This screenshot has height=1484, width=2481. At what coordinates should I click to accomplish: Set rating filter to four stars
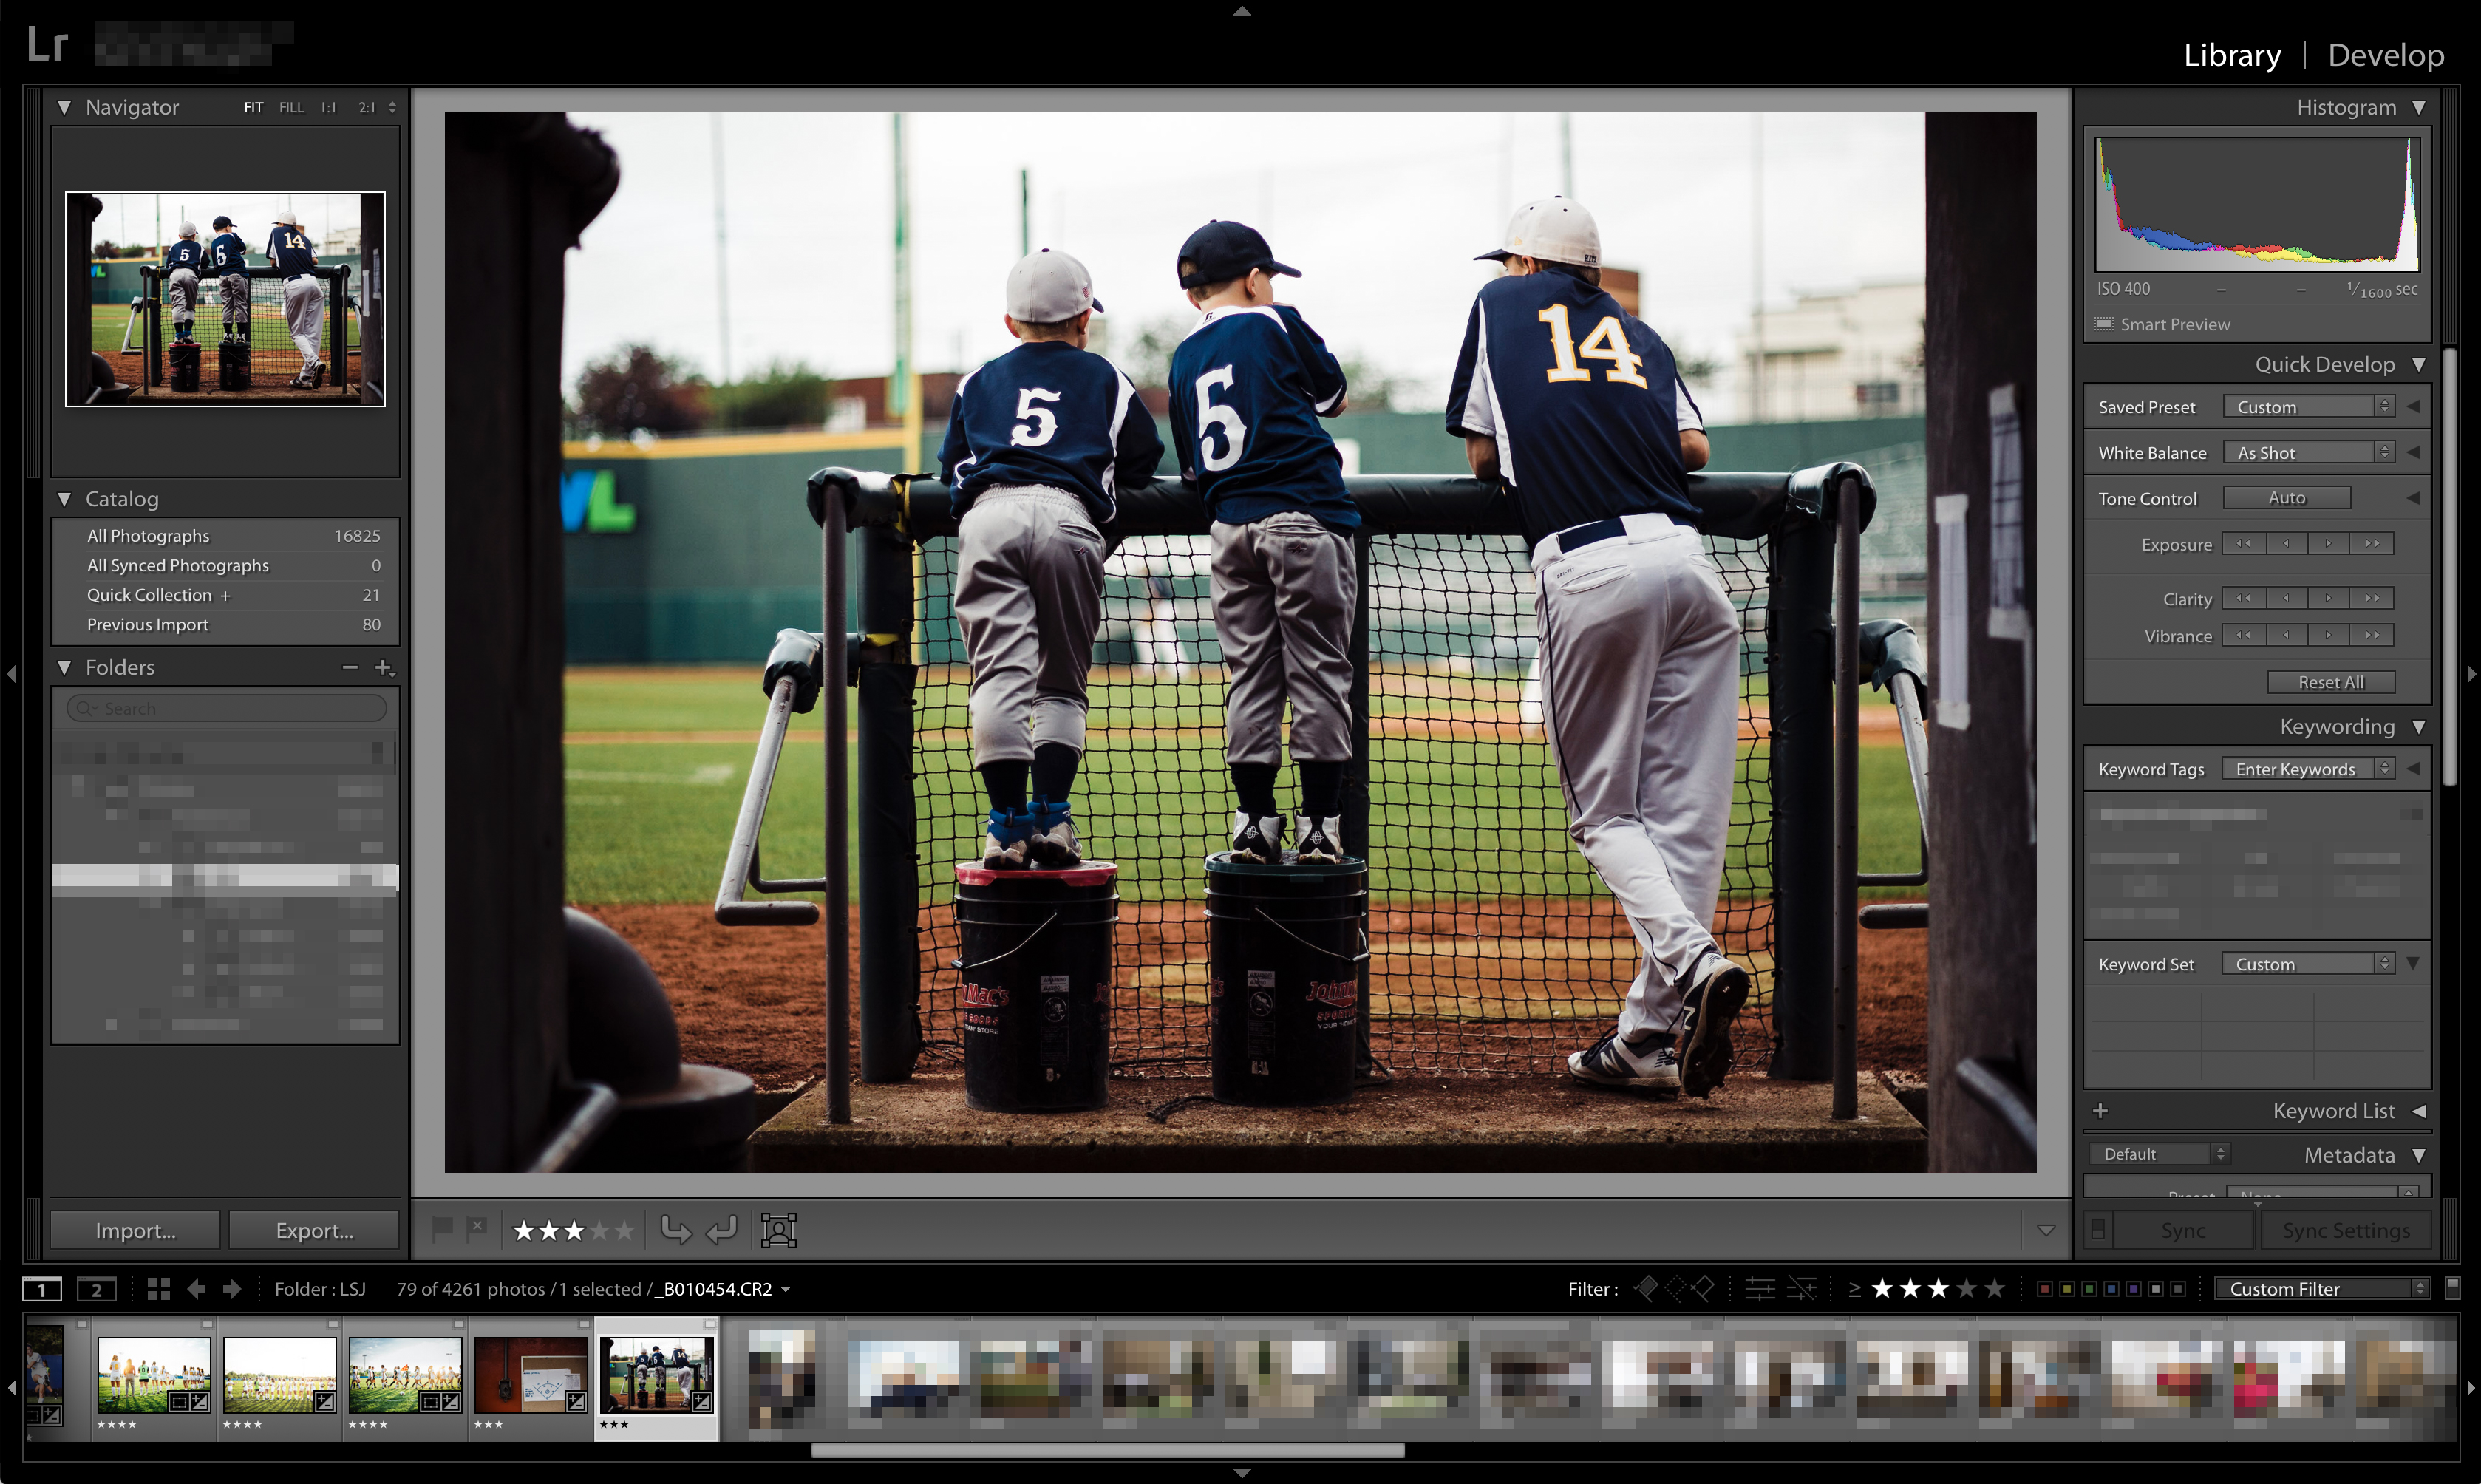1966,1288
